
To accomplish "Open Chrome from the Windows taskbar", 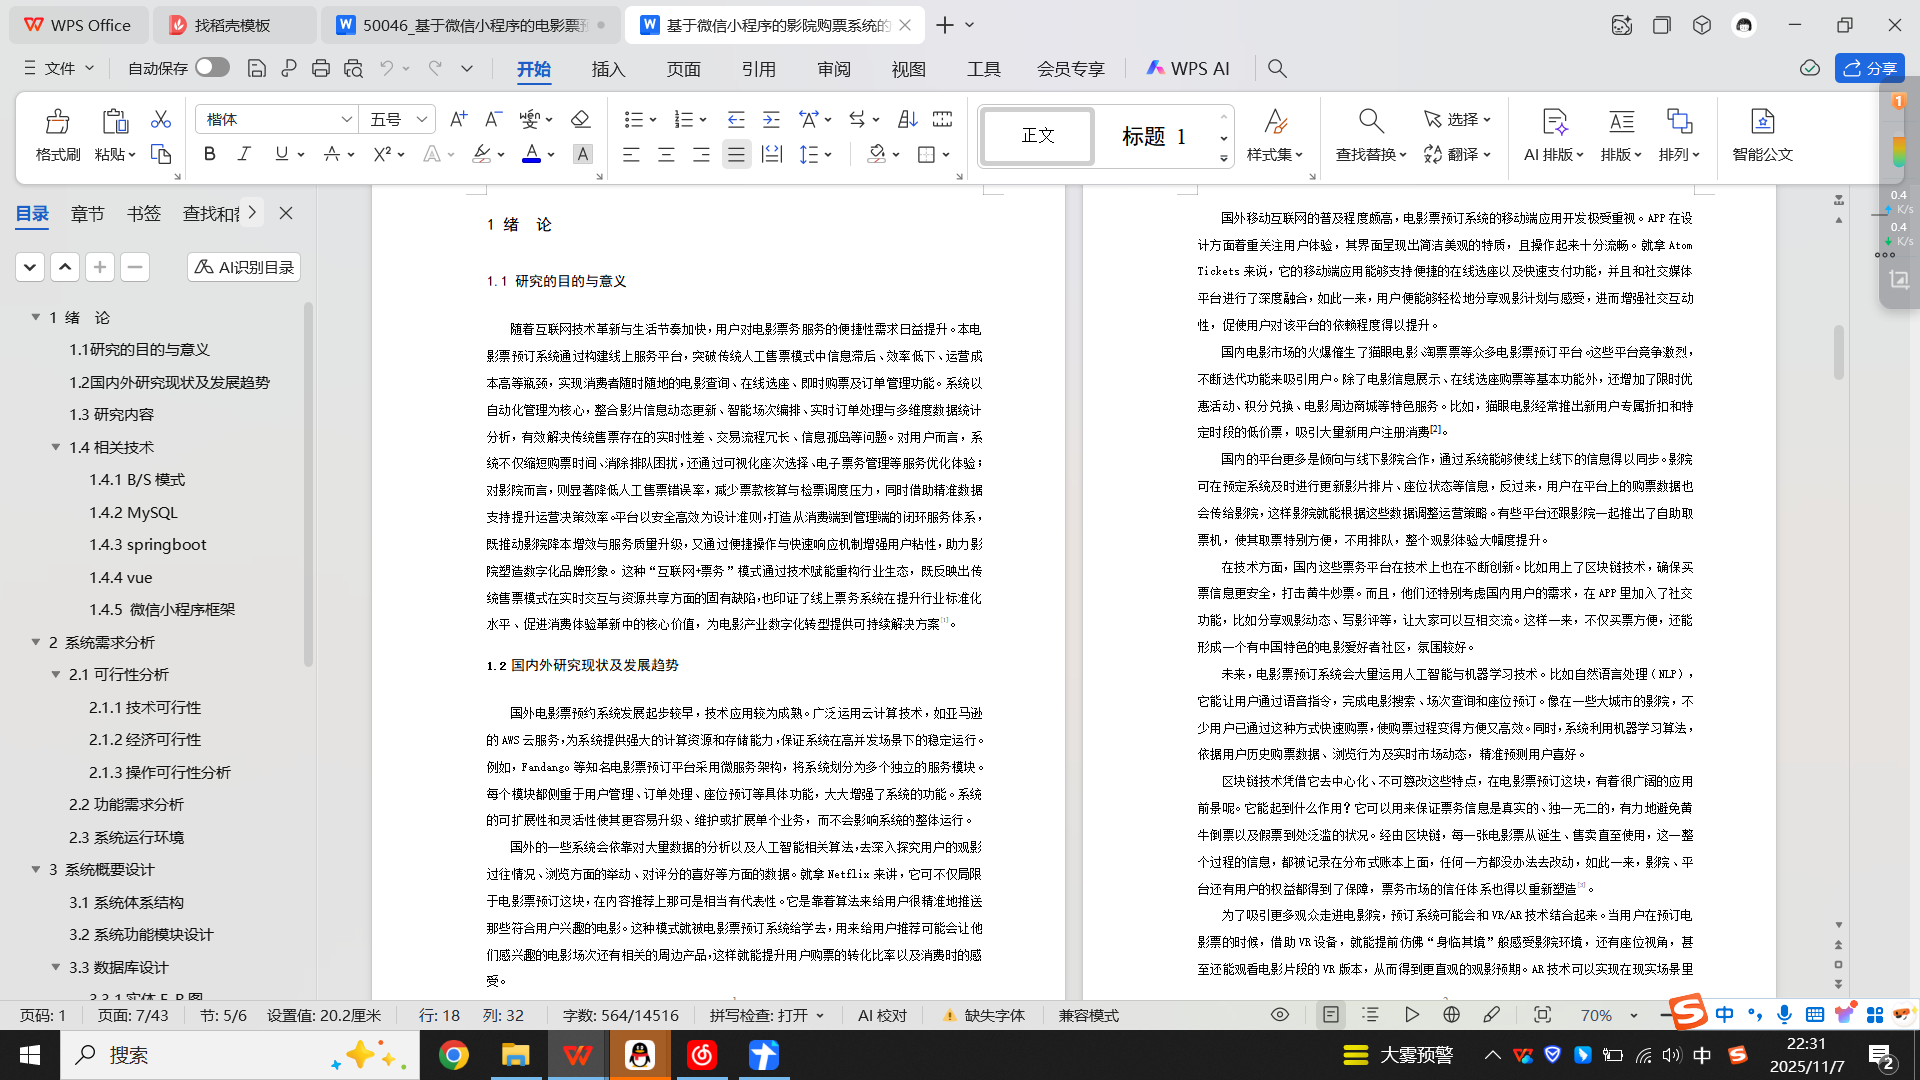I will 453,1055.
